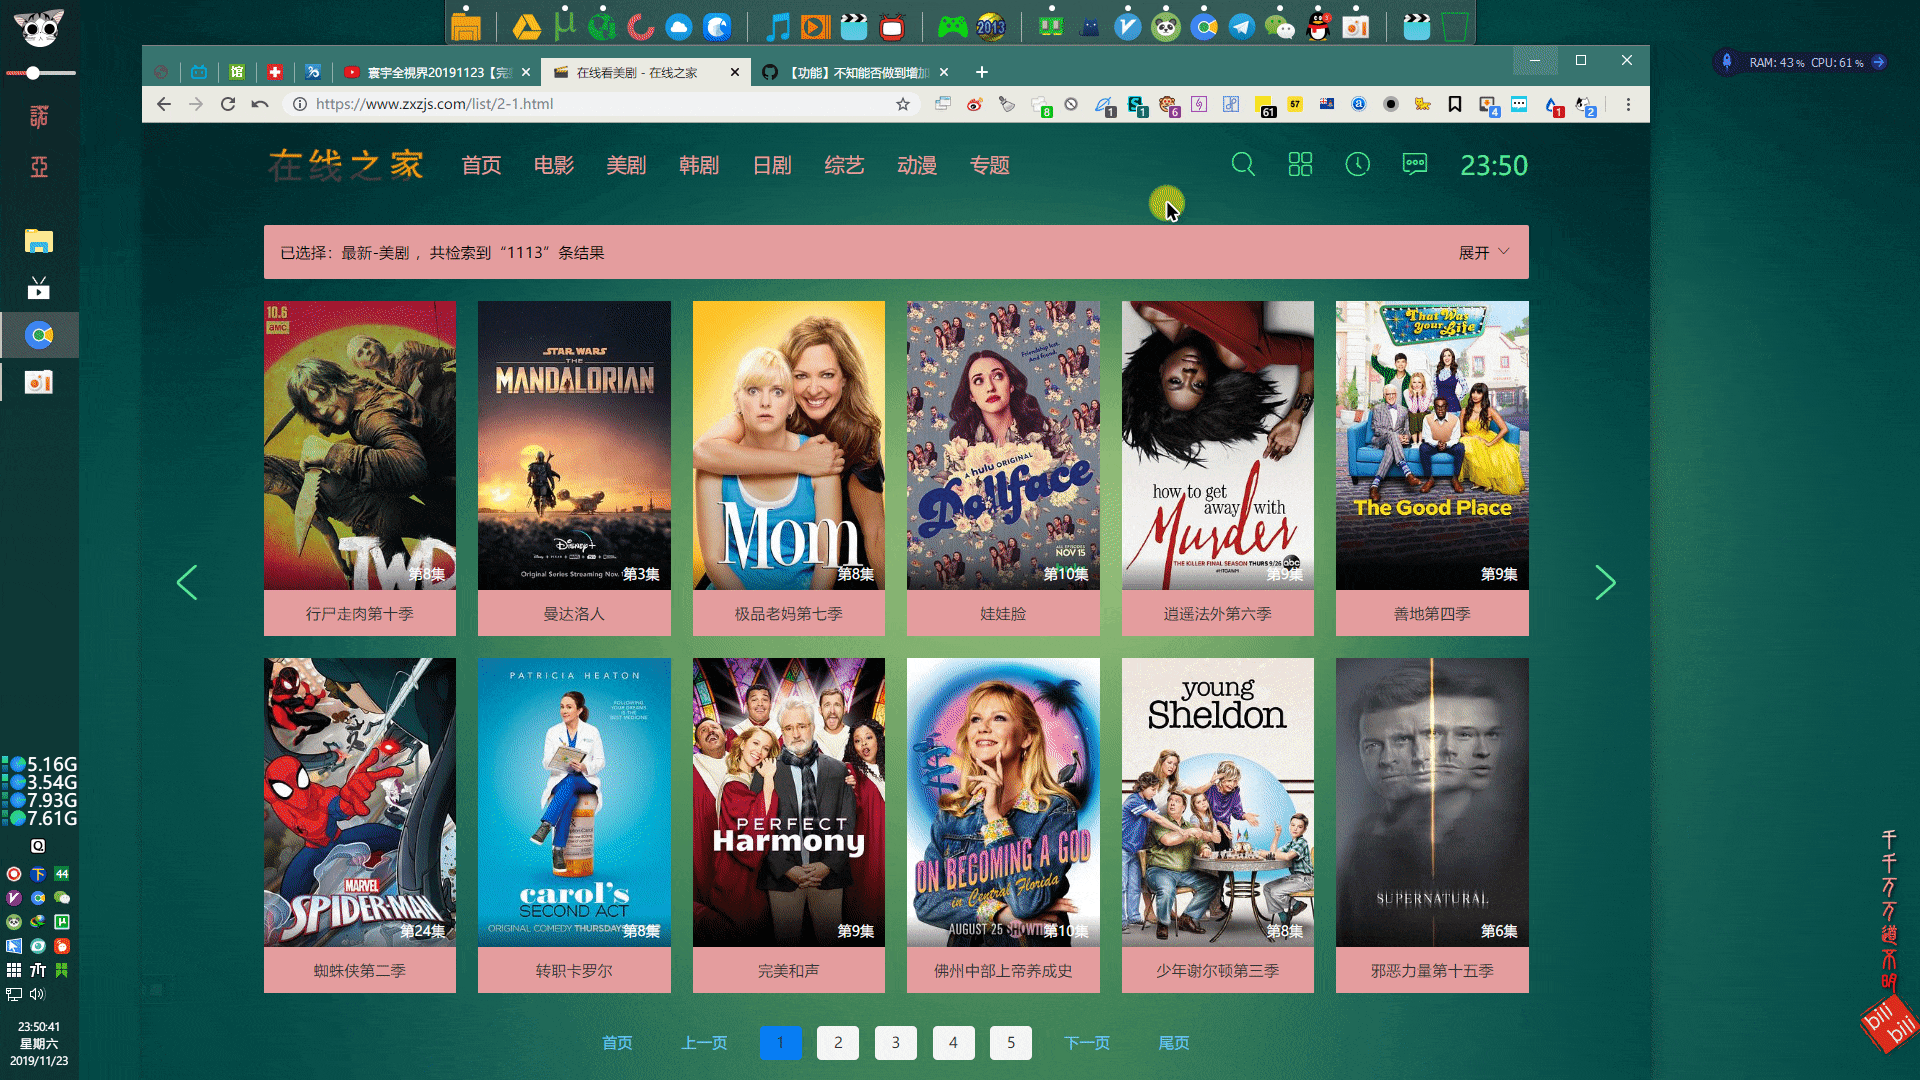Open the 电影 navigation menu
Viewport: 1920px width, 1080px height.
click(x=554, y=165)
